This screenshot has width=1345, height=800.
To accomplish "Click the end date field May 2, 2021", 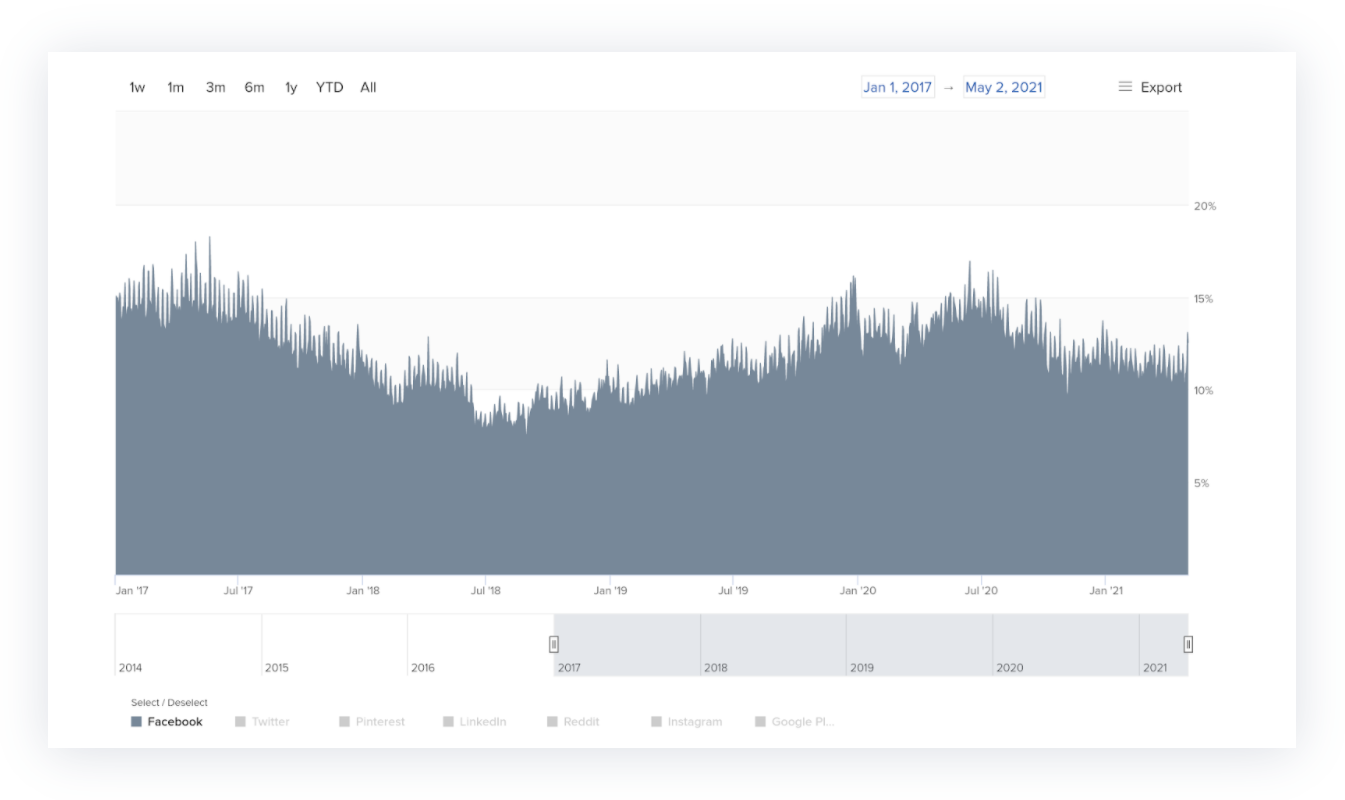I will (x=1003, y=87).
